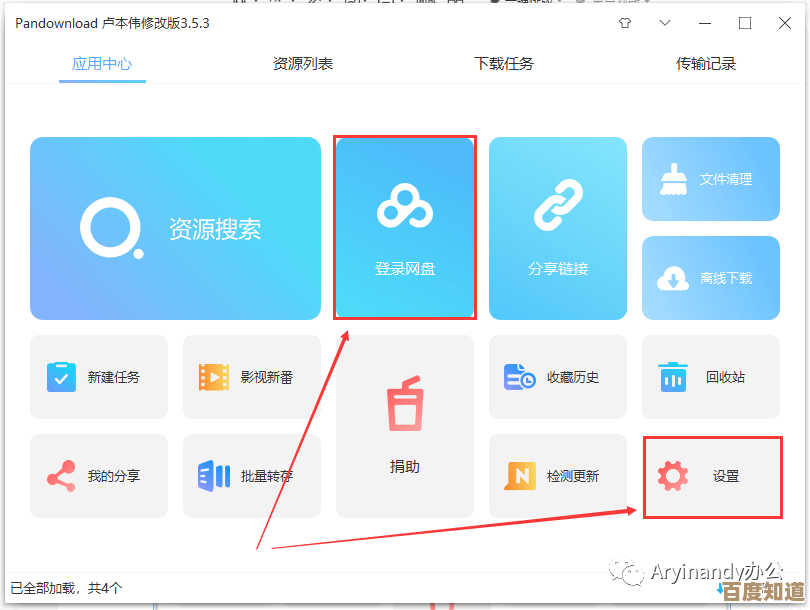
Task: Switch to the 应用中心 tab
Action: (x=102, y=64)
